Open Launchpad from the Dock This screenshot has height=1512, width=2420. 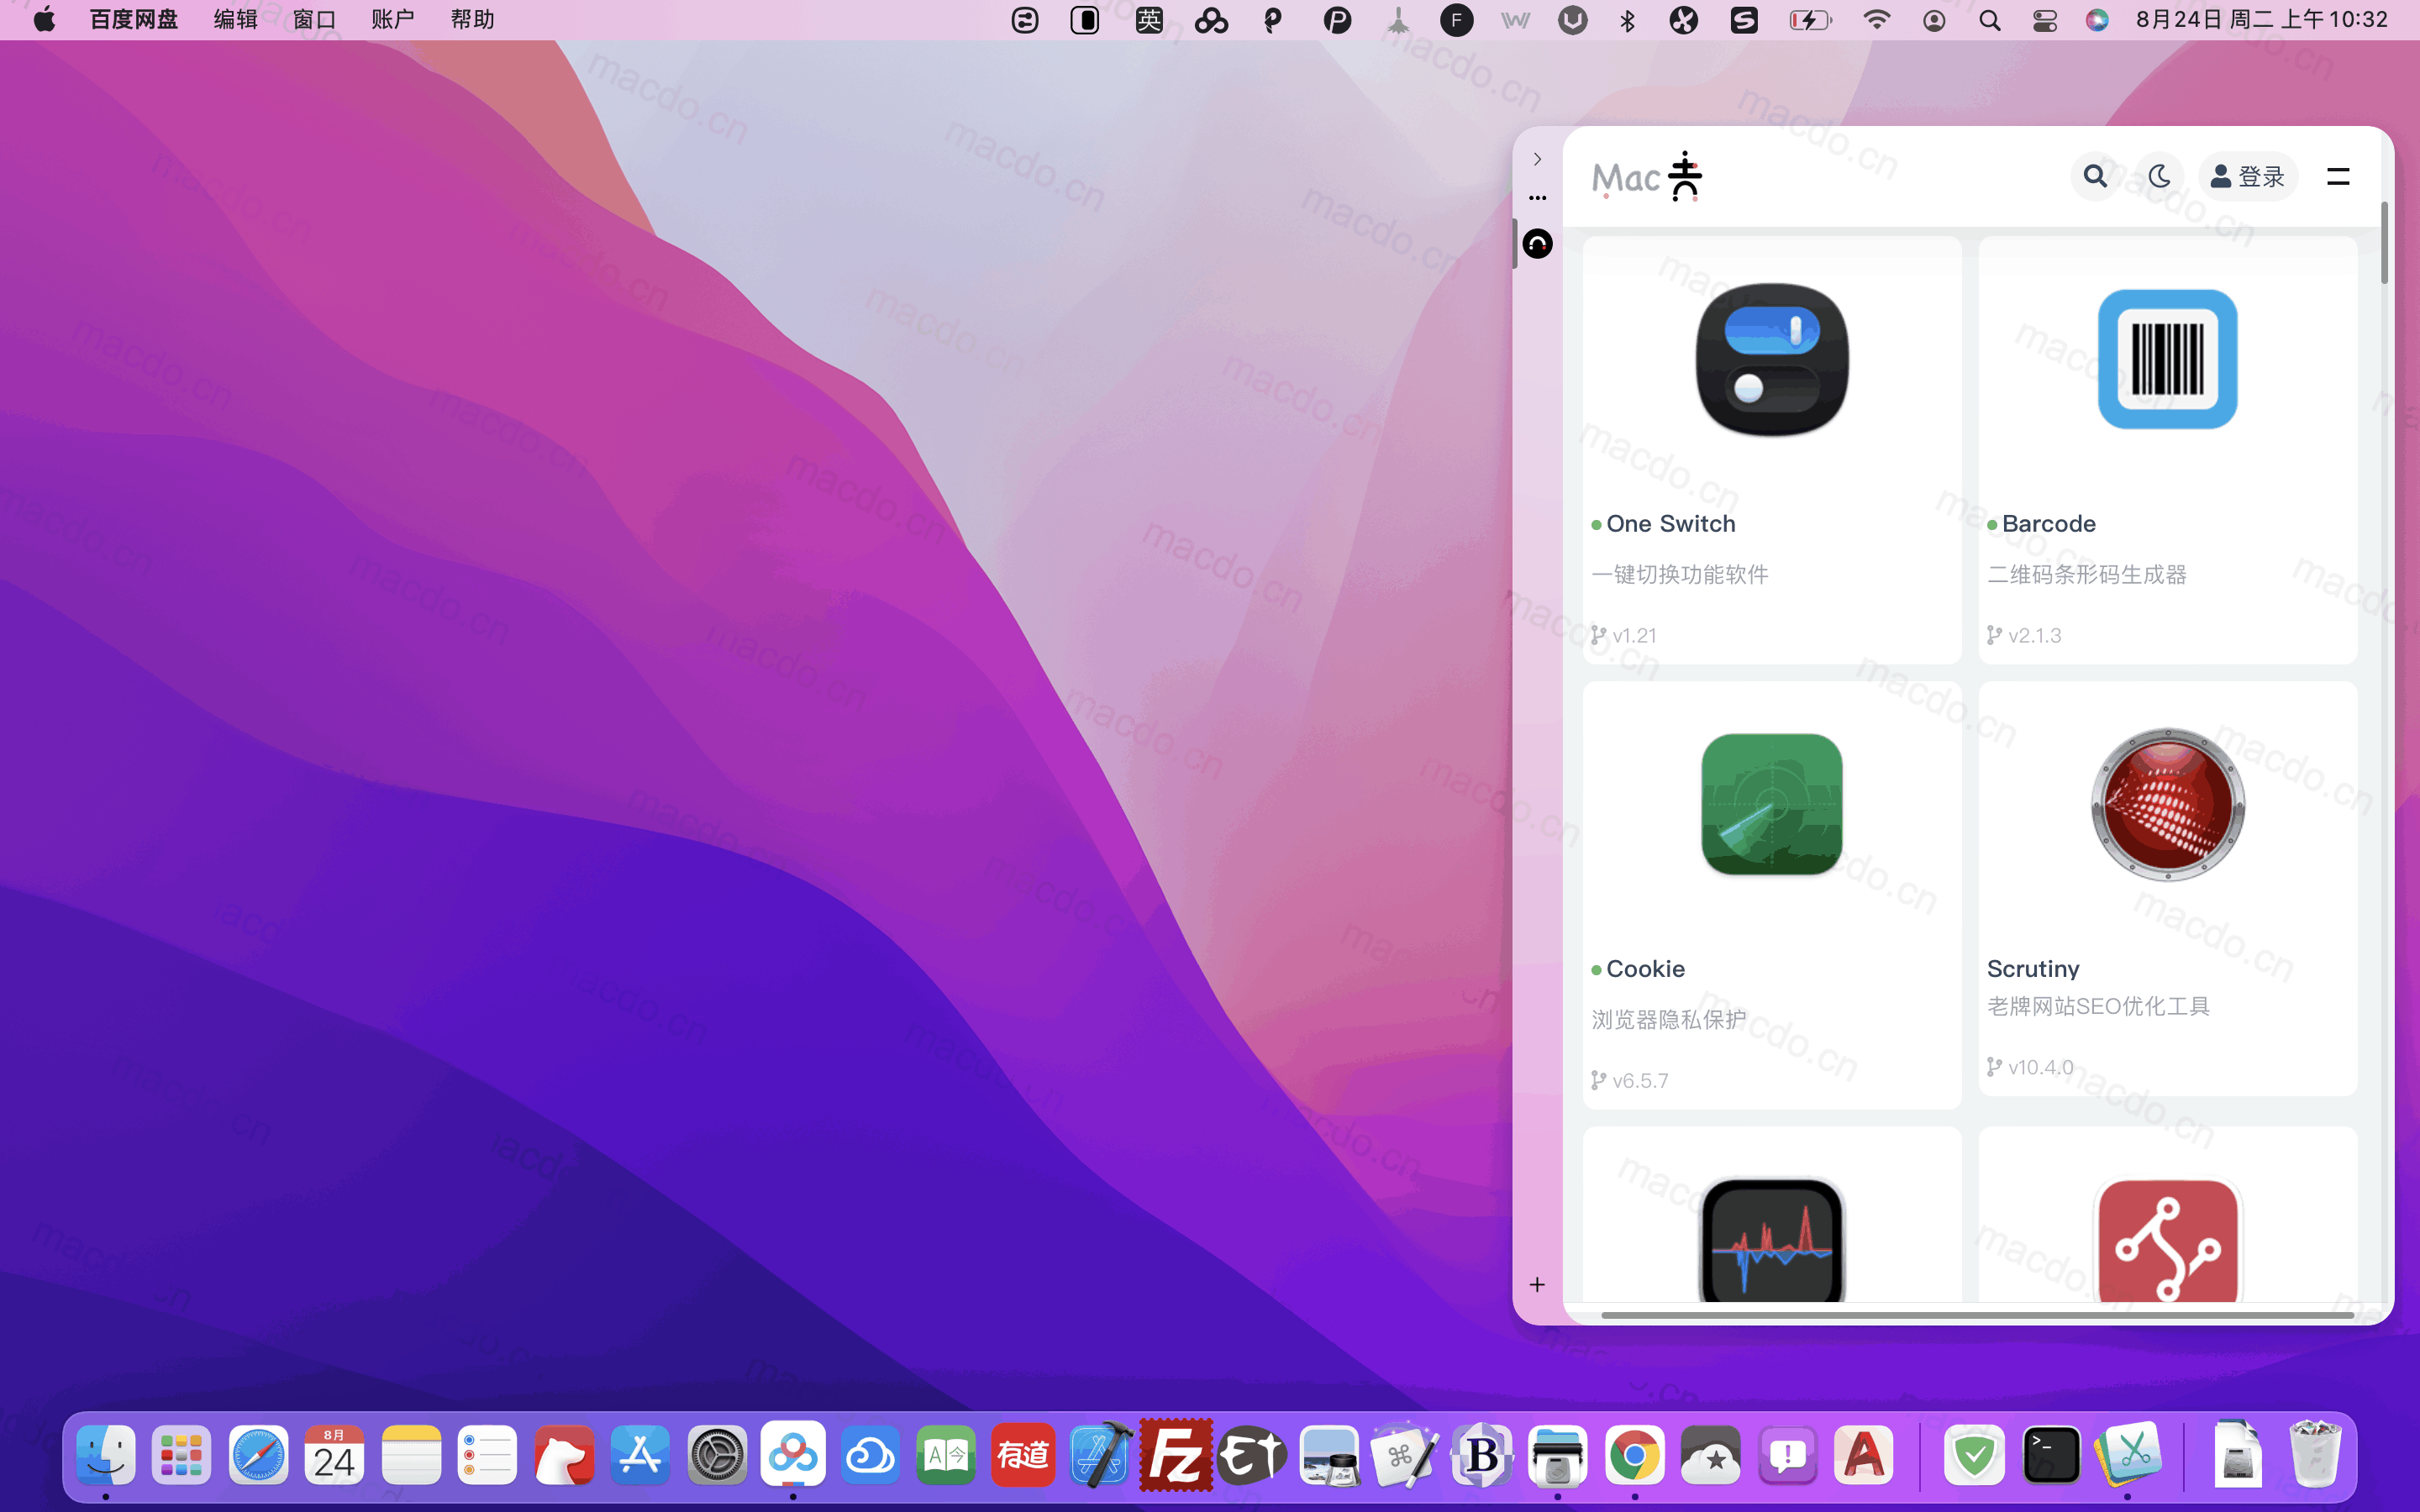point(181,1455)
